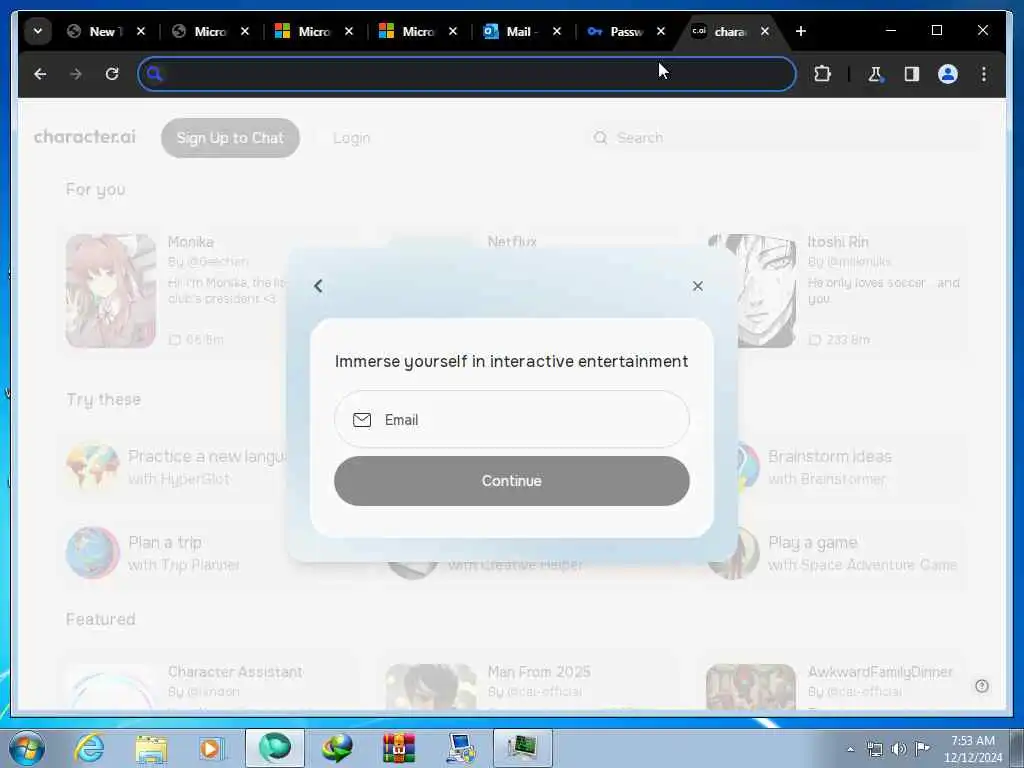Viewport: 1024px width, 768px height.
Task: Open the Extensions puzzle icon
Action: click(x=822, y=74)
